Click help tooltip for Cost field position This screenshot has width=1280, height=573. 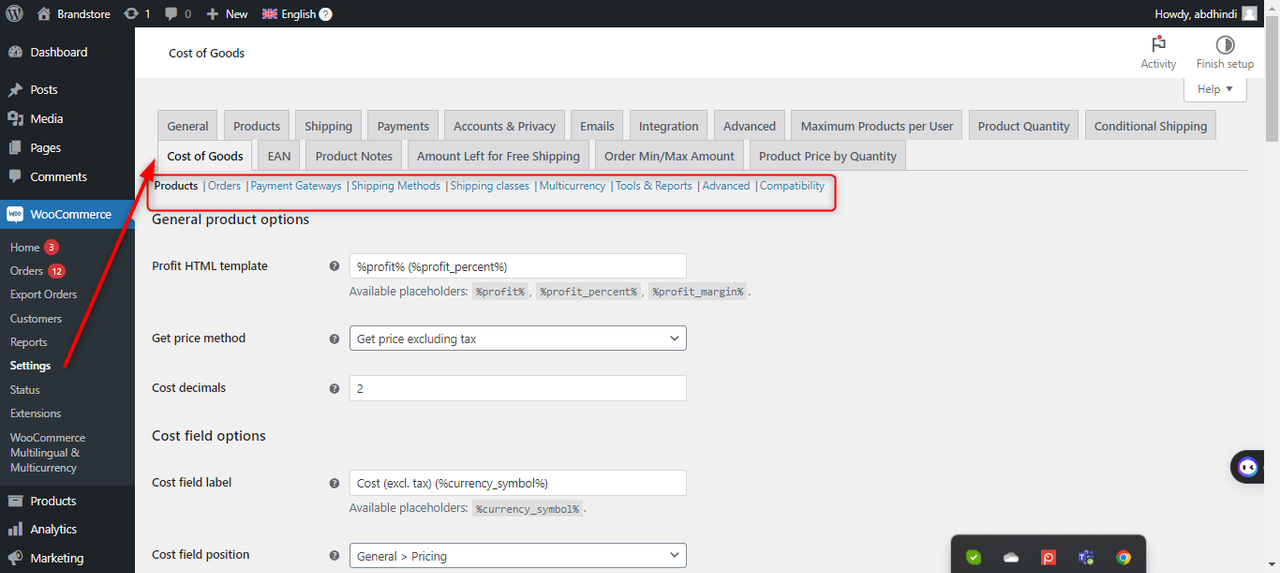334,556
